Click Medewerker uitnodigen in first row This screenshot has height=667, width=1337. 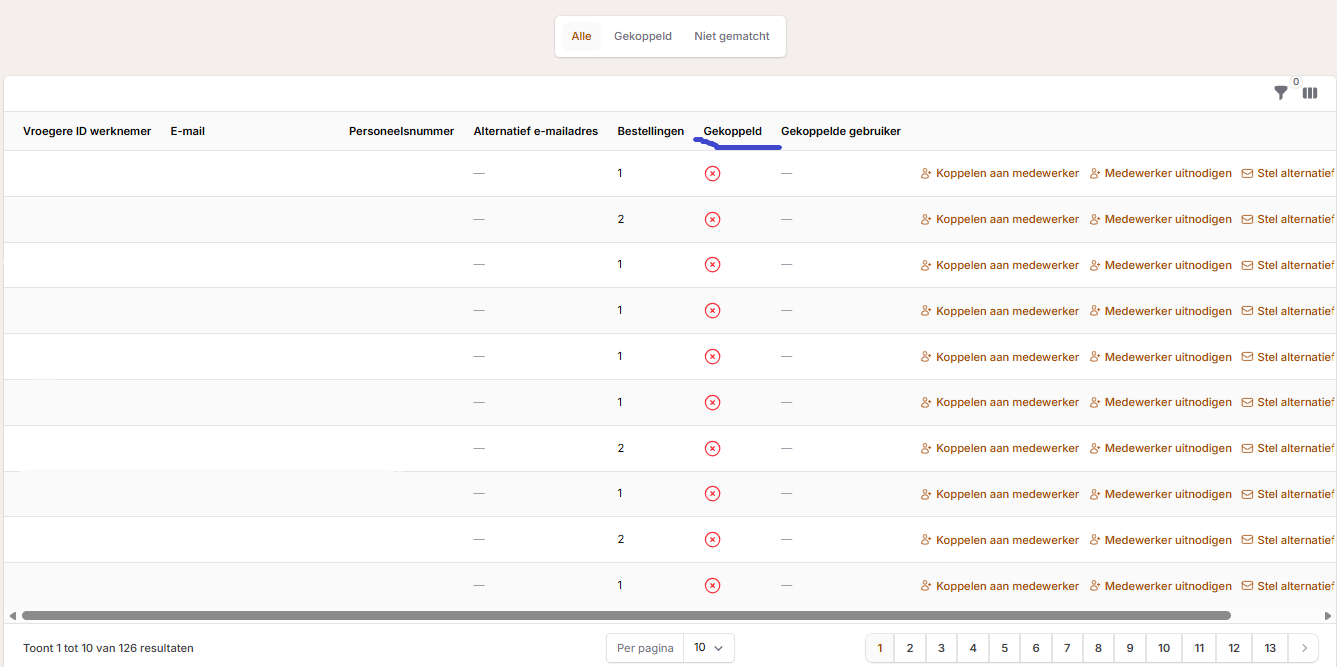pyautogui.click(x=1161, y=174)
